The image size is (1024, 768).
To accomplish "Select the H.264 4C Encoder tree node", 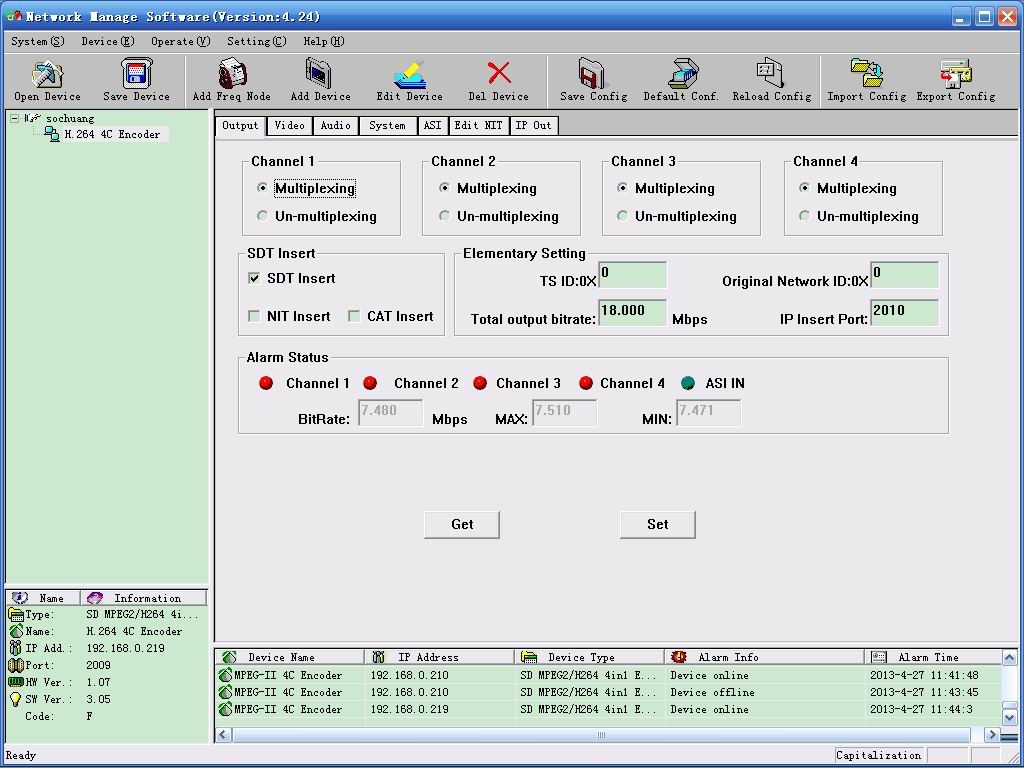I will [x=112, y=134].
